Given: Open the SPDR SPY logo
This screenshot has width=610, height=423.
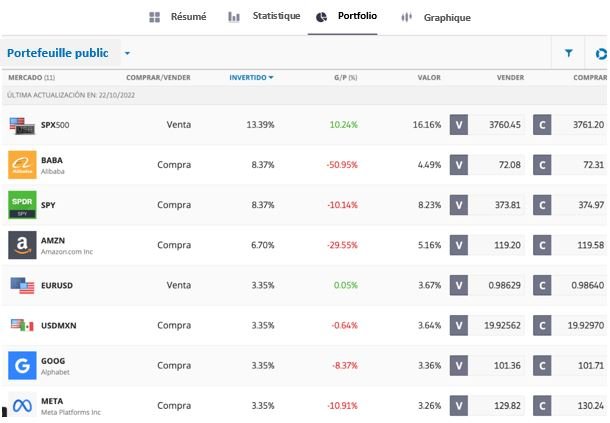Looking at the screenshot, I should pyautogui.click(x=22, y=205).
